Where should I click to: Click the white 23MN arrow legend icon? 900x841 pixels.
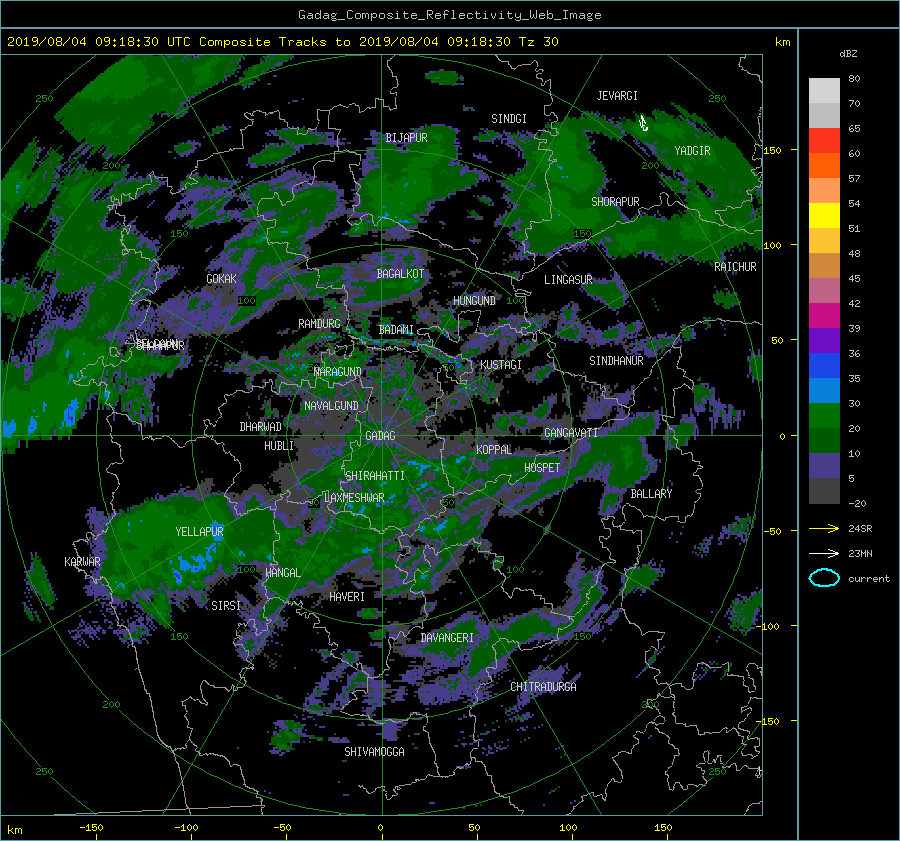(x=824, y=553)
